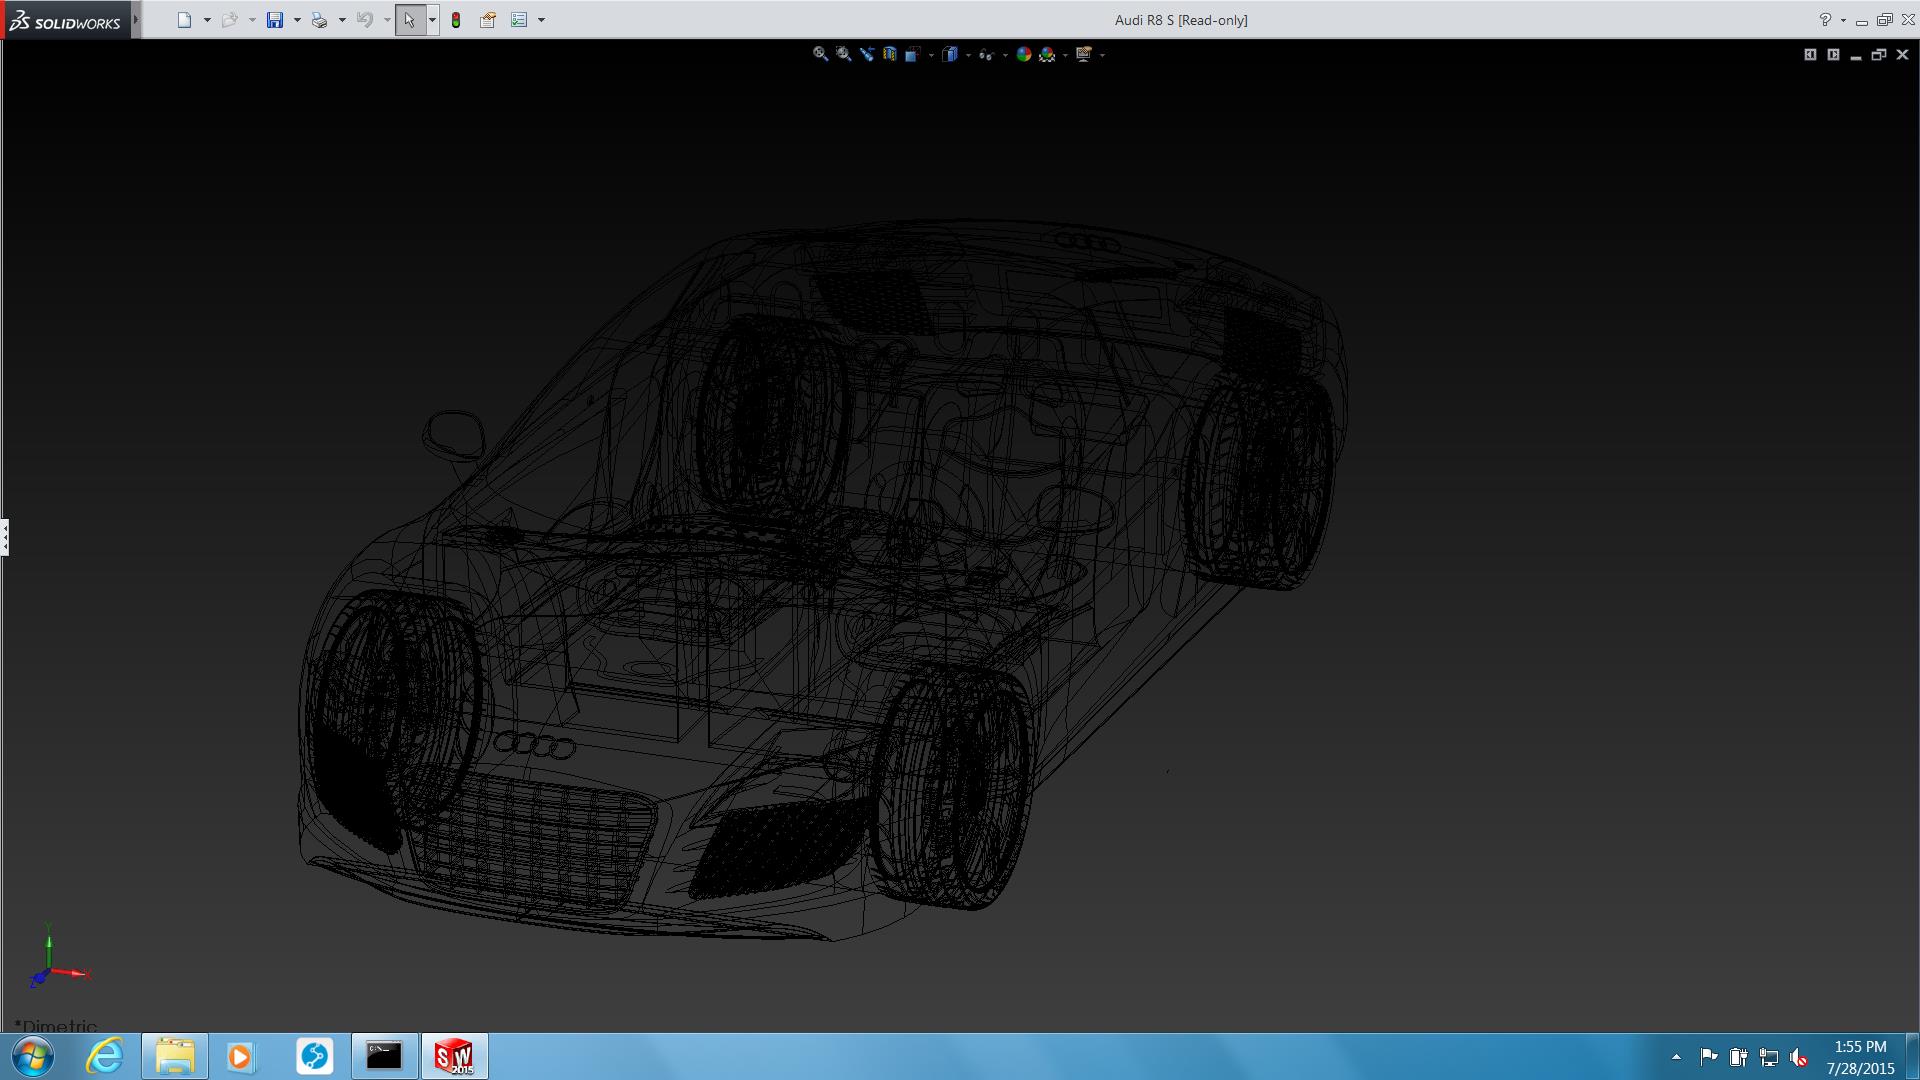Click the Print icon in toolbar
Screen dimensions: 1920x1080
319,20
